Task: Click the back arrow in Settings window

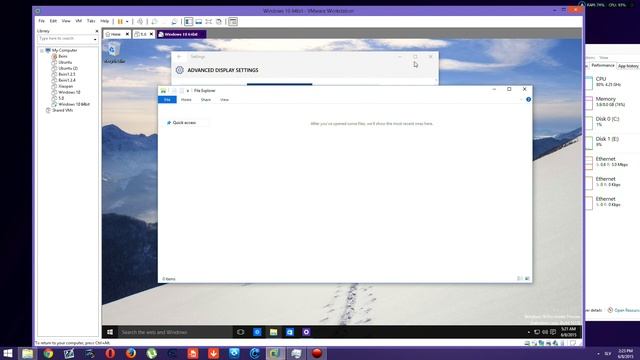Action: 179,57
